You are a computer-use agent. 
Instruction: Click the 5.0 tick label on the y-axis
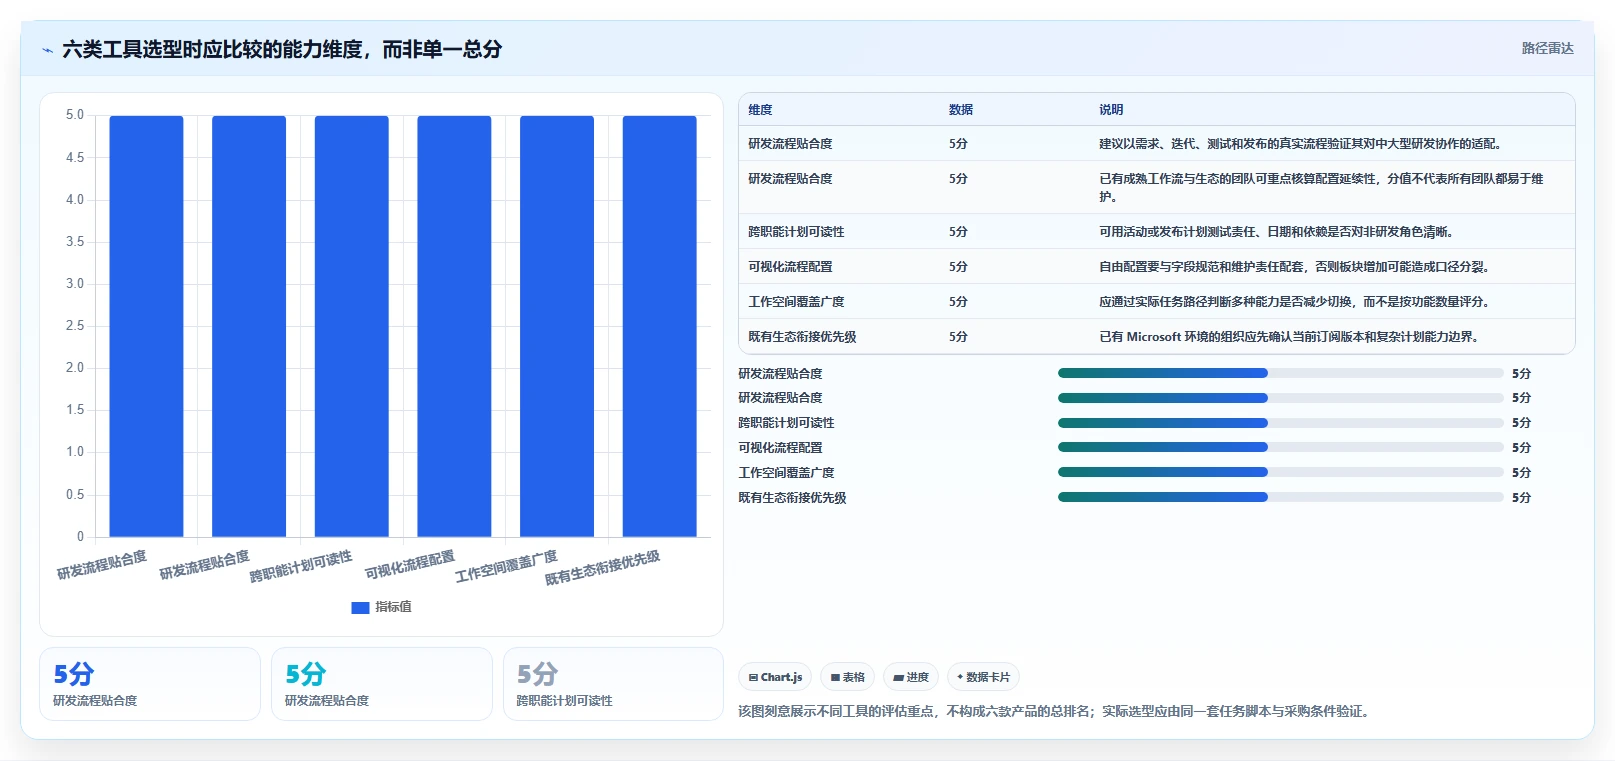click(x=75, y=115)
